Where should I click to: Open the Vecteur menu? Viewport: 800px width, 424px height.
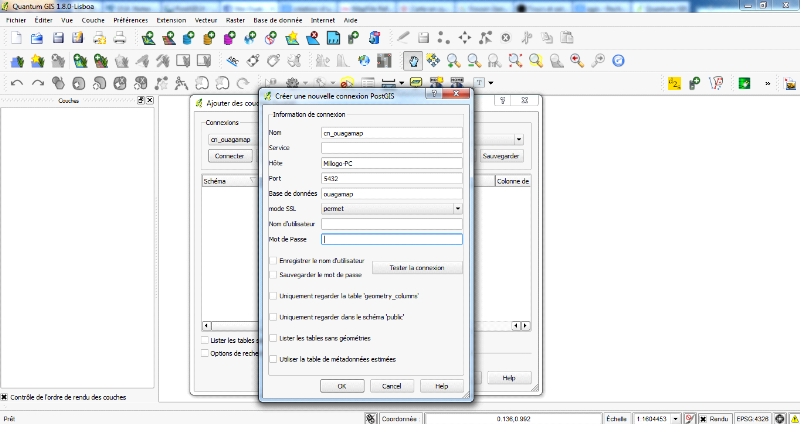206,19
